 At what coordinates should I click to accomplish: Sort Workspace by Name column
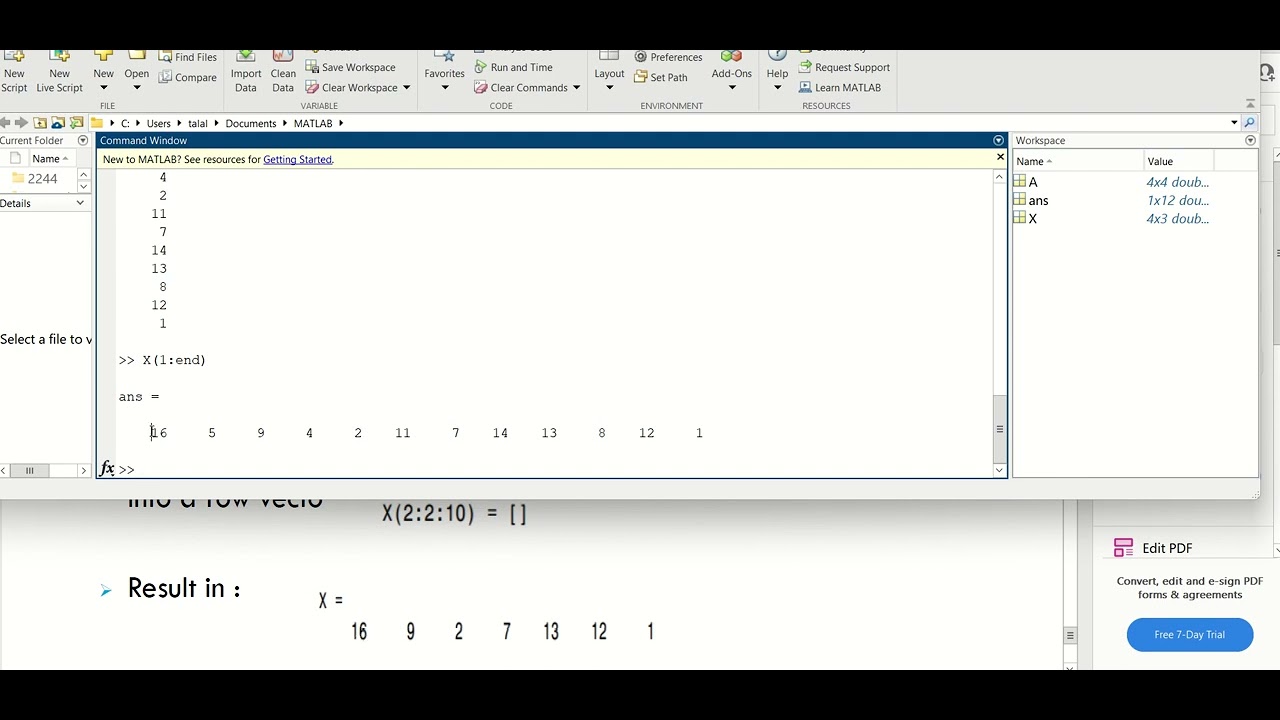point(1078,161)
